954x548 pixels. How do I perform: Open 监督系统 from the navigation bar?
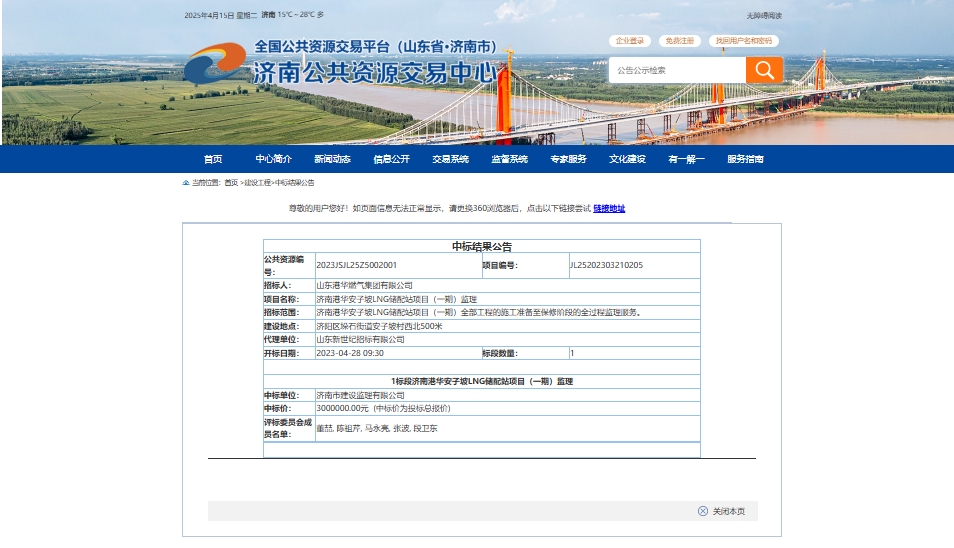509,159
